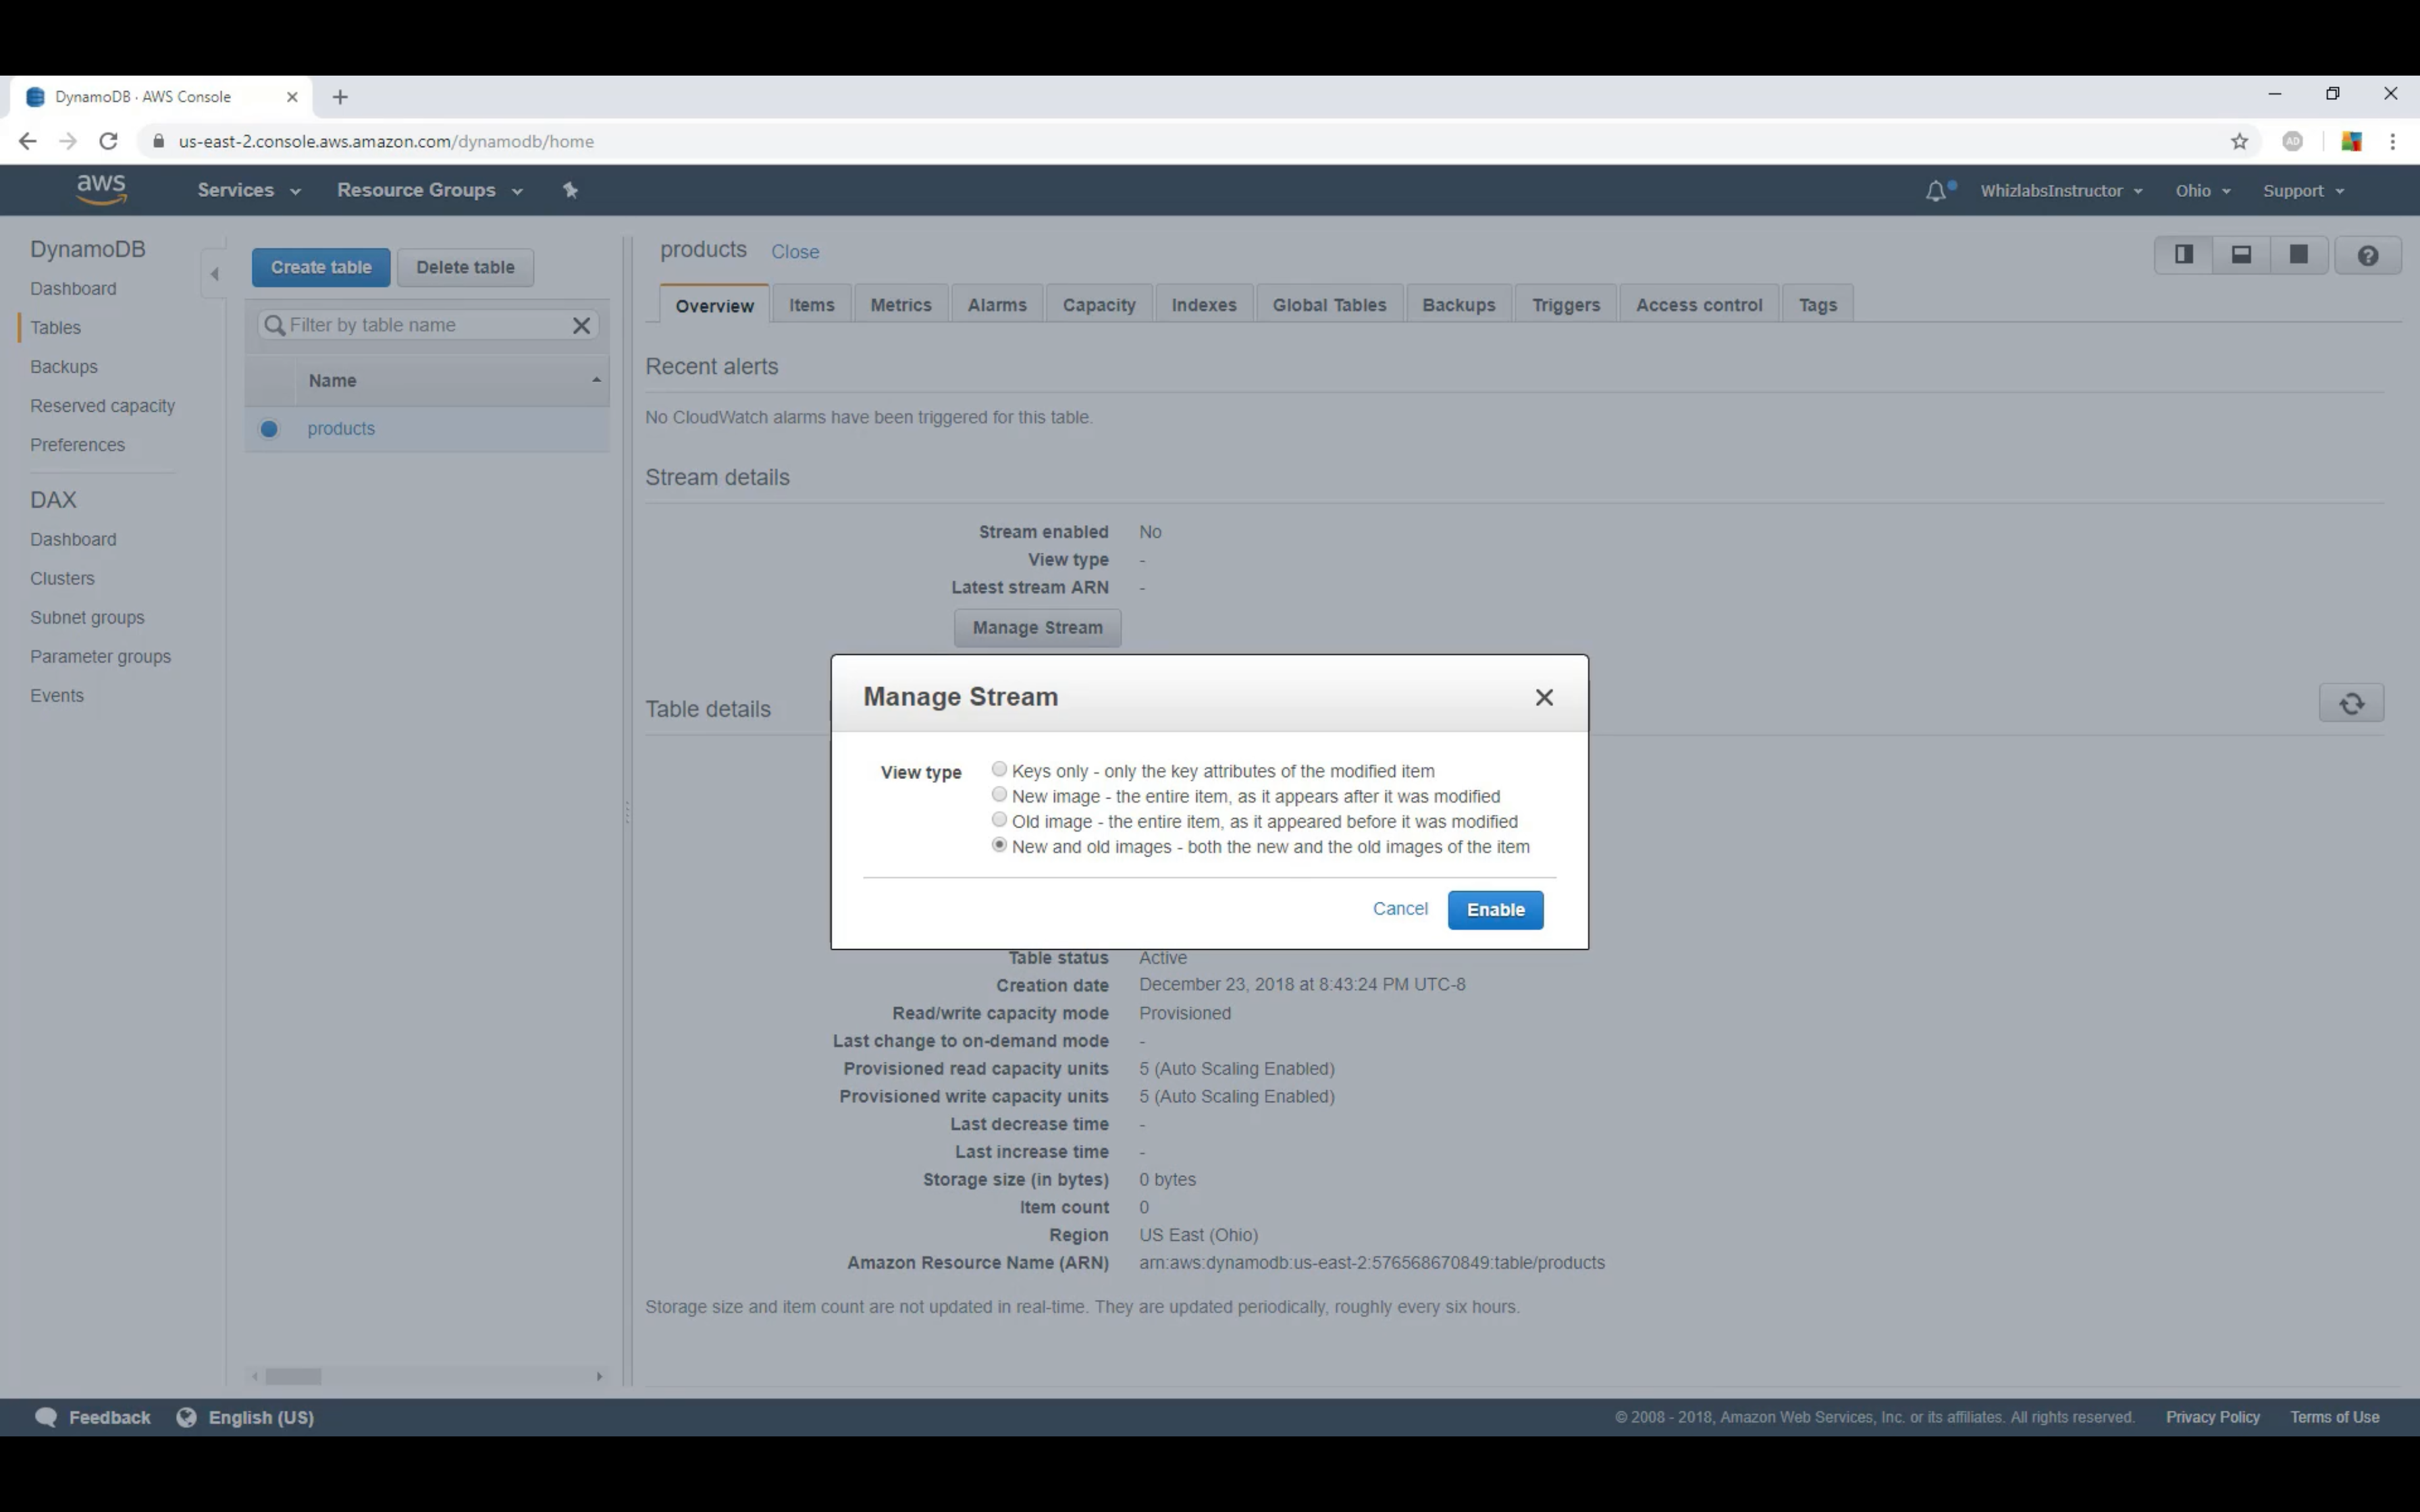This screenshot has width=2420, height=1512.
Task: Open the help question mark icon
Action: [x=2367, y=256]
